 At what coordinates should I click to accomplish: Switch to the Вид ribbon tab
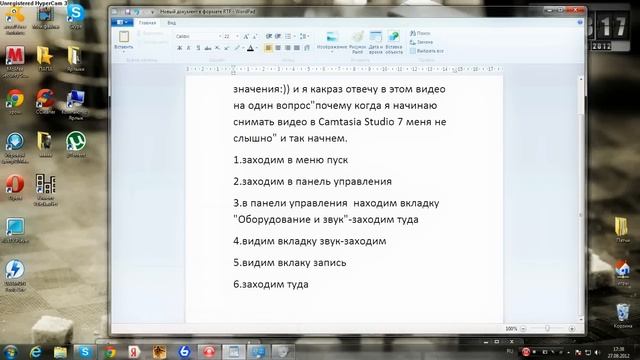[172, 23]
